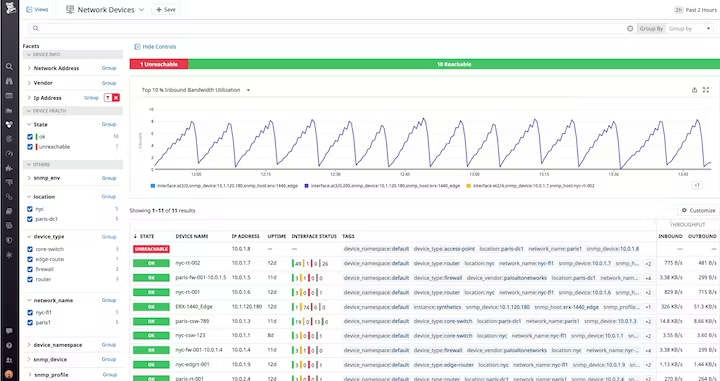This screenshot has width=720, height=381.
Task: Click the filter icon beside Ip Address
Action: pos(107,98)
